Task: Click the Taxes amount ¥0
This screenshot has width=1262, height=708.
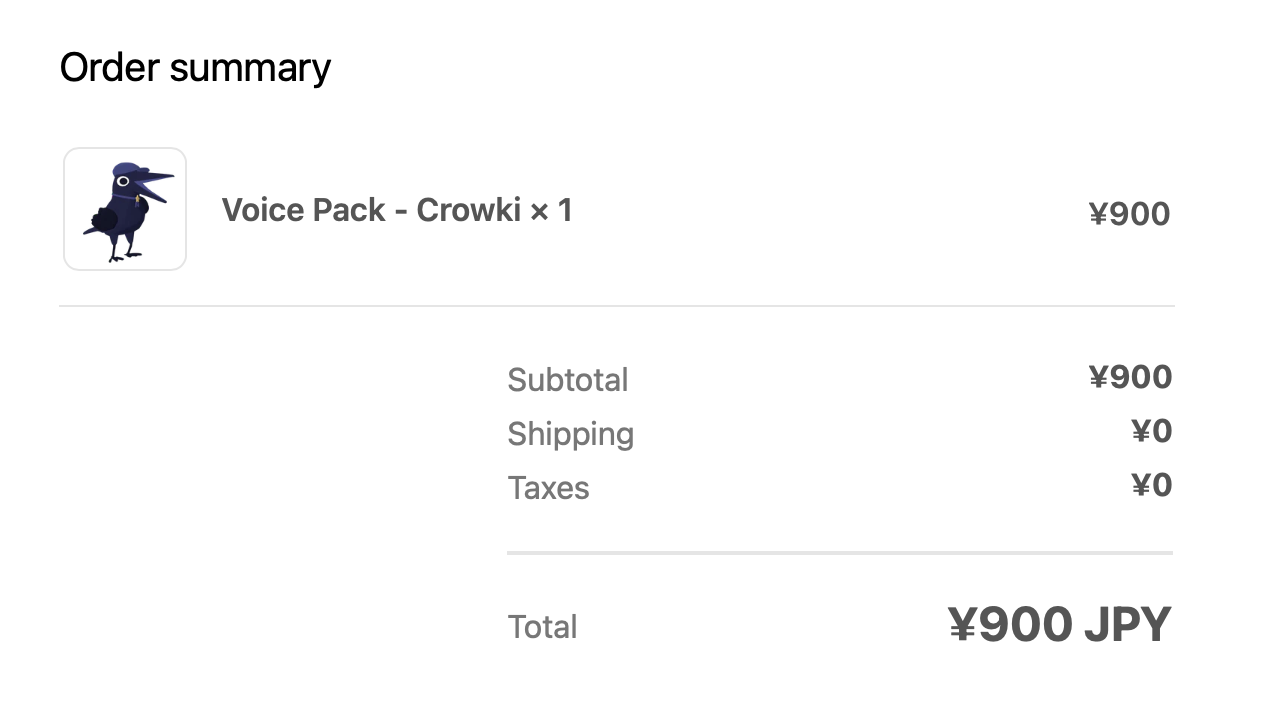Action: click(x=1151, y=485)
